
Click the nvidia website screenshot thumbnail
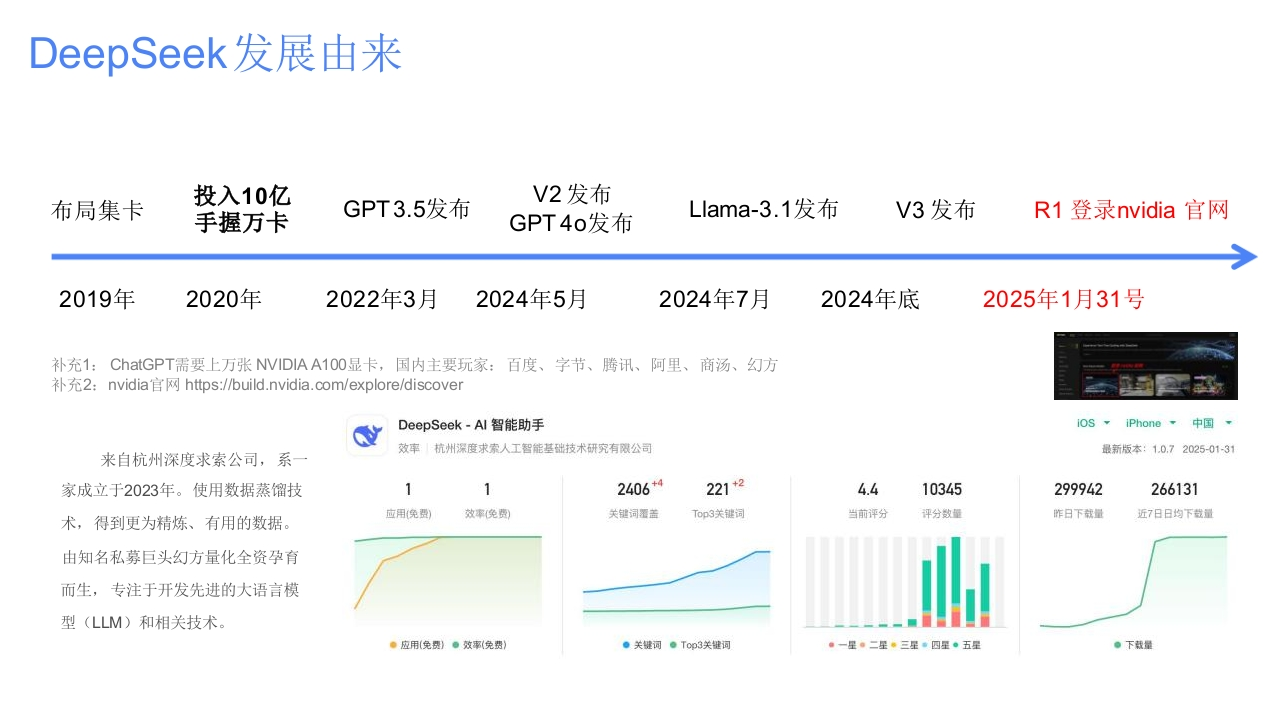[1145, 366]
